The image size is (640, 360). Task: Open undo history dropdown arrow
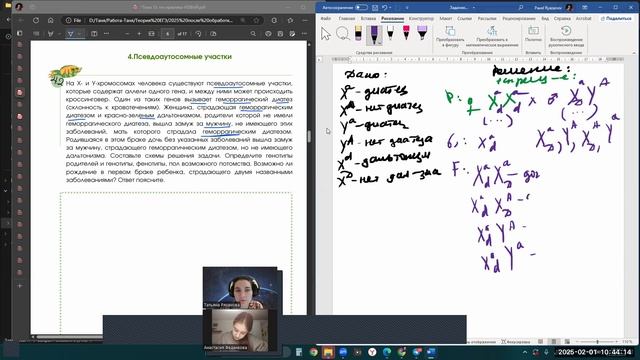point(391,7)
